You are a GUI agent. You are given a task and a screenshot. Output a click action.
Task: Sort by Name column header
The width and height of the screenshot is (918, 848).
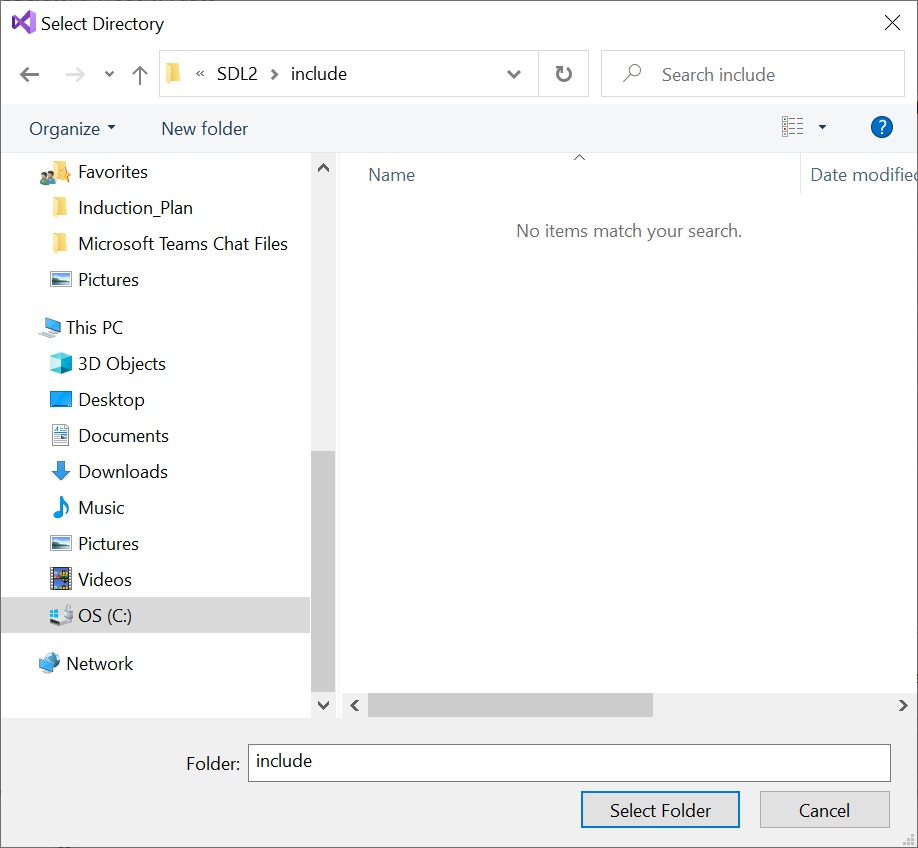click(x=392, y=175)
